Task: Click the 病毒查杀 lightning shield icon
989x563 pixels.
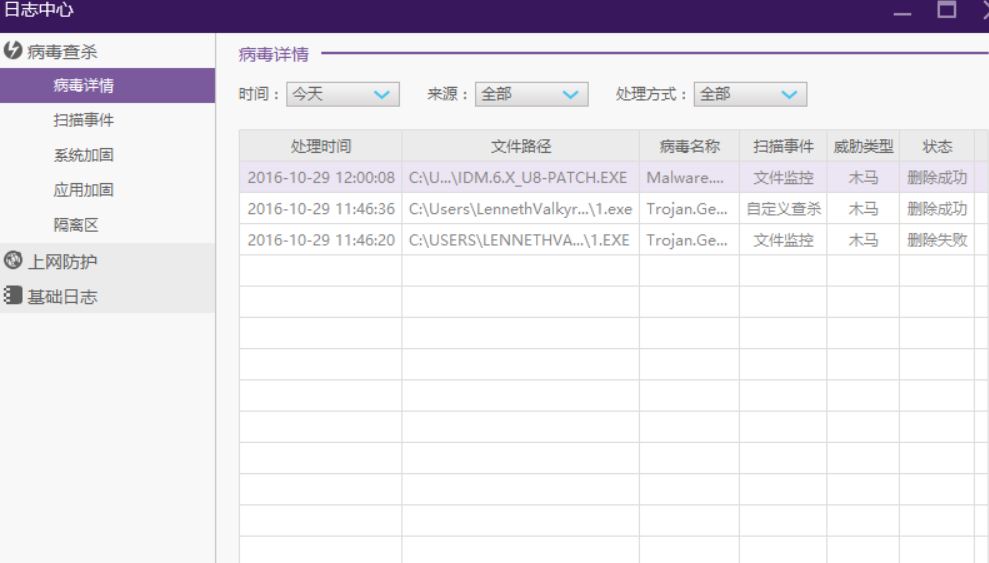Action: pos(13,50)
